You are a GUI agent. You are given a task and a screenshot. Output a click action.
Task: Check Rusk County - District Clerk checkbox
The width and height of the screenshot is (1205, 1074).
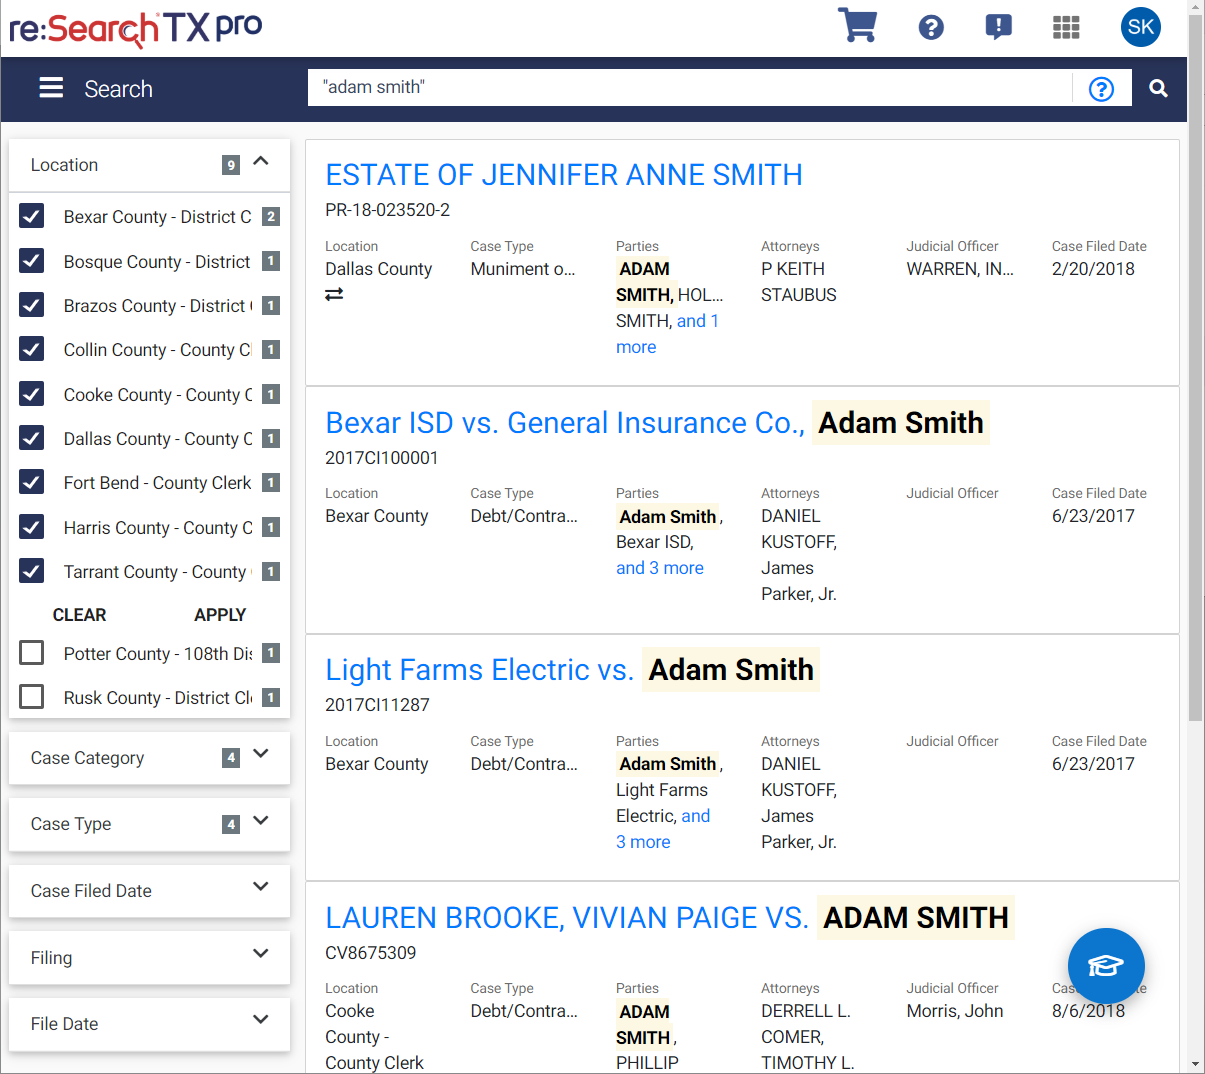pos(32,697)
